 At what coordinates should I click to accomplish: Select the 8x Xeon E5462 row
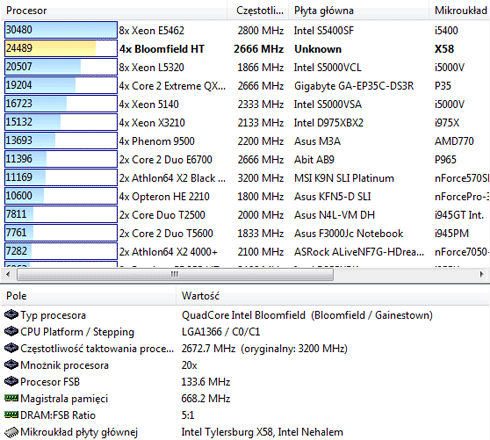coord(247,30)
